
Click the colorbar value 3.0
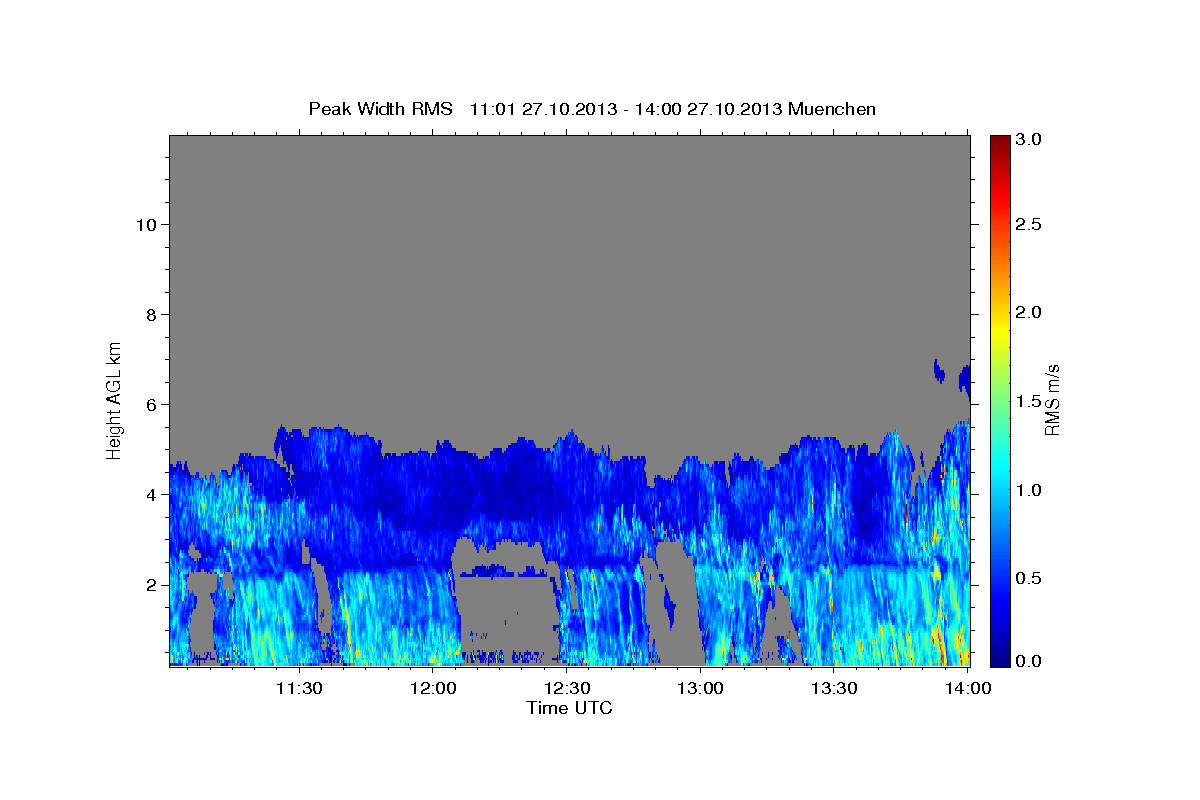point(1029,139)
